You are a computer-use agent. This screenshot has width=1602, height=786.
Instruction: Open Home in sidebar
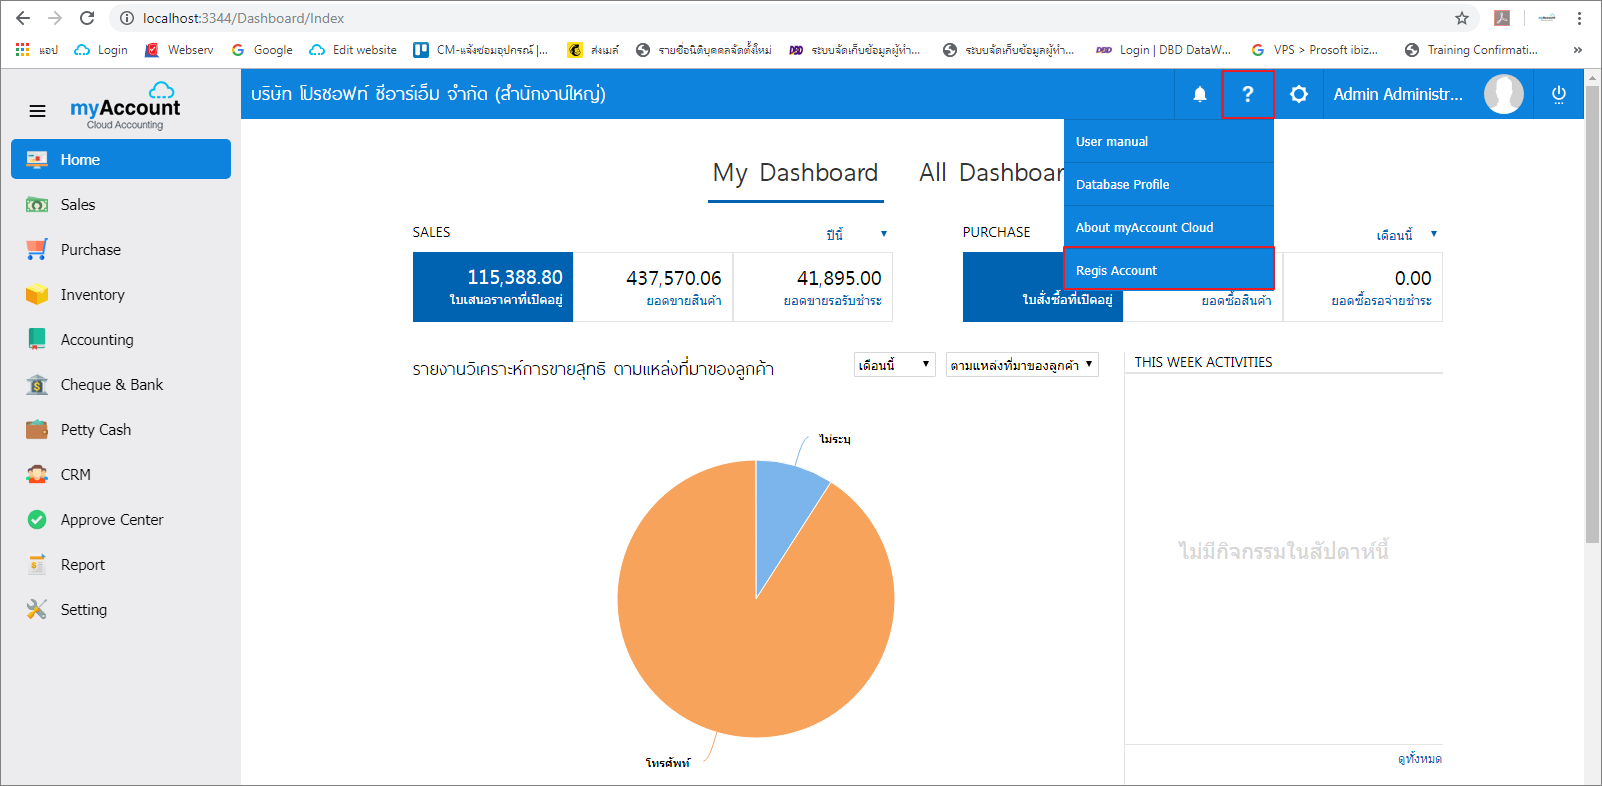tap(121, 159)
